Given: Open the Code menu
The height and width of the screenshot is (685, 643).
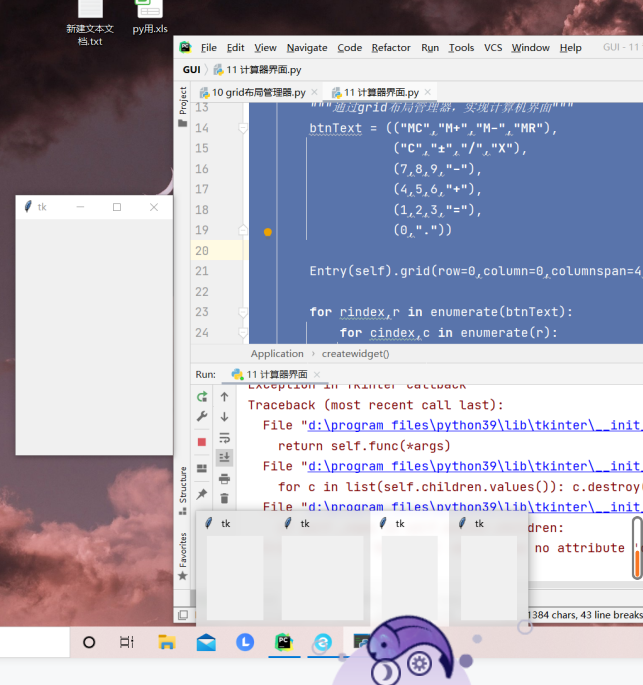Looking at the screenshot, I should (349, 48).
